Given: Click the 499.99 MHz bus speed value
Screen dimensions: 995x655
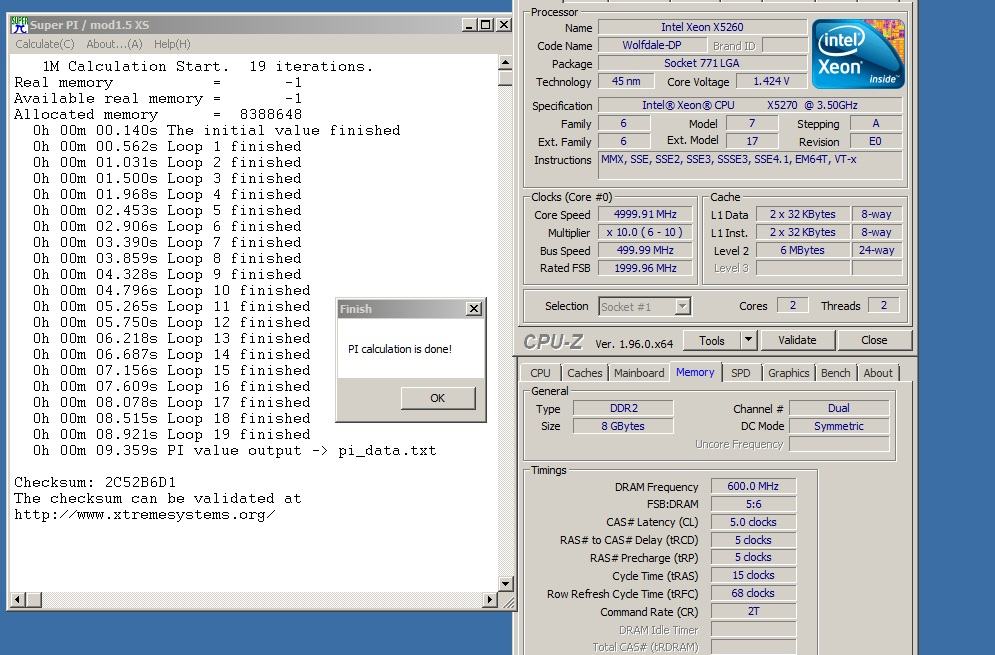Looking at the screenshot, I should [x=645, y=250].
